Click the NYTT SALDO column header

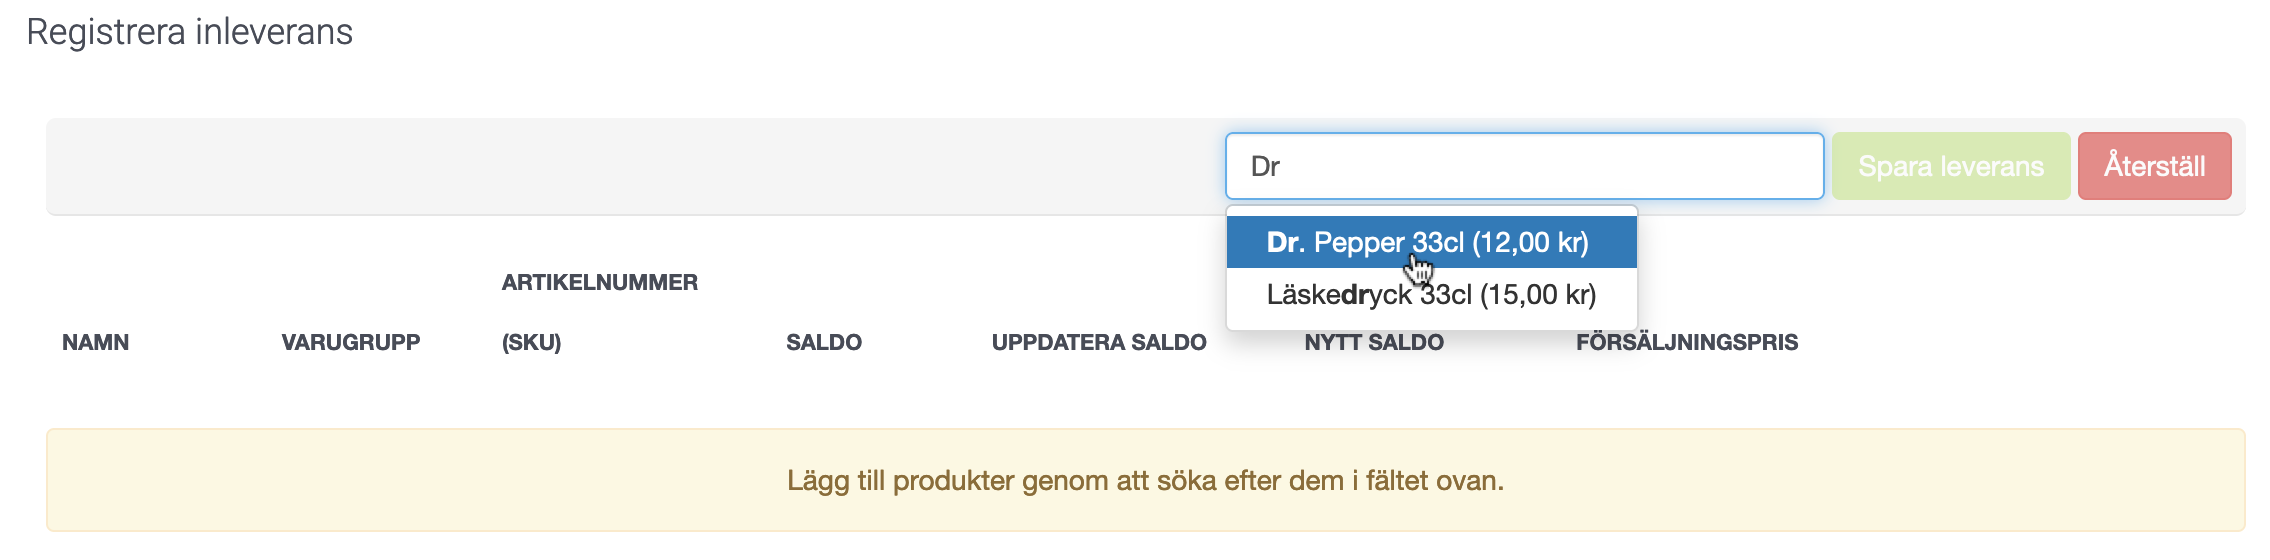1374,342
